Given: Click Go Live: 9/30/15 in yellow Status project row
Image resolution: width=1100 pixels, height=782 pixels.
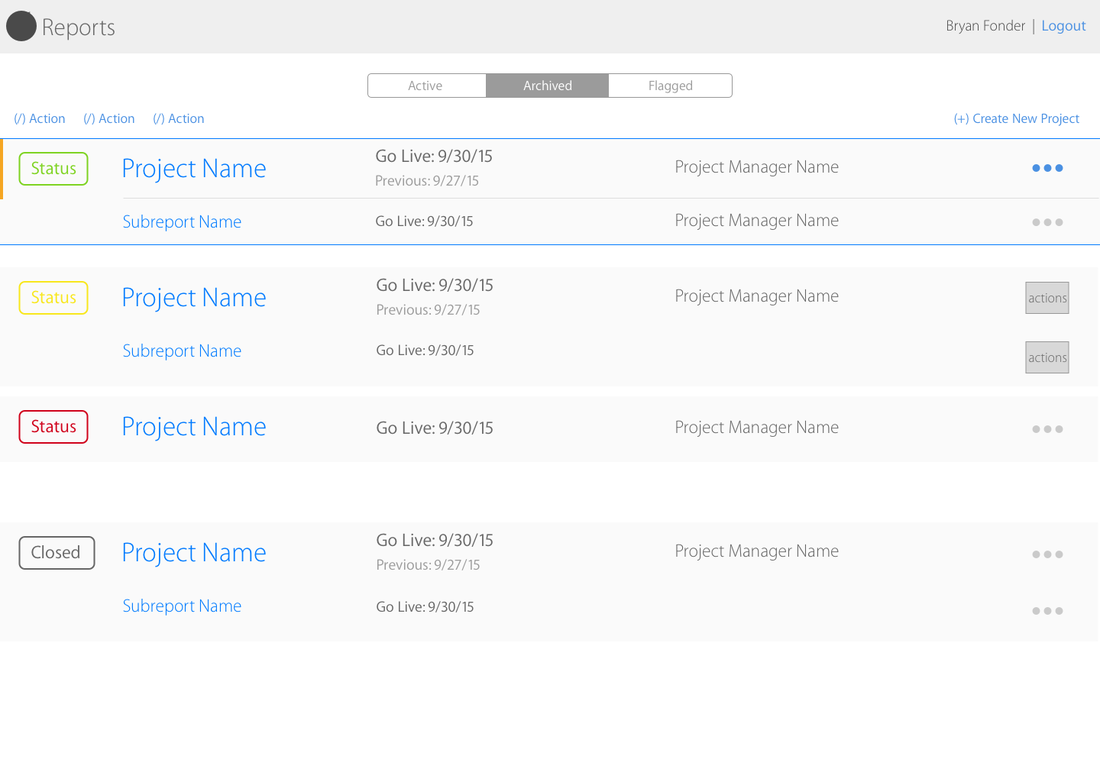Looking at the screenshot, I should (x=434, y=285).
